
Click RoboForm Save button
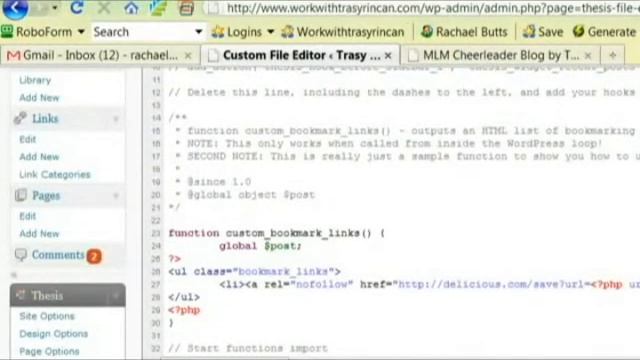pos(543,32)
